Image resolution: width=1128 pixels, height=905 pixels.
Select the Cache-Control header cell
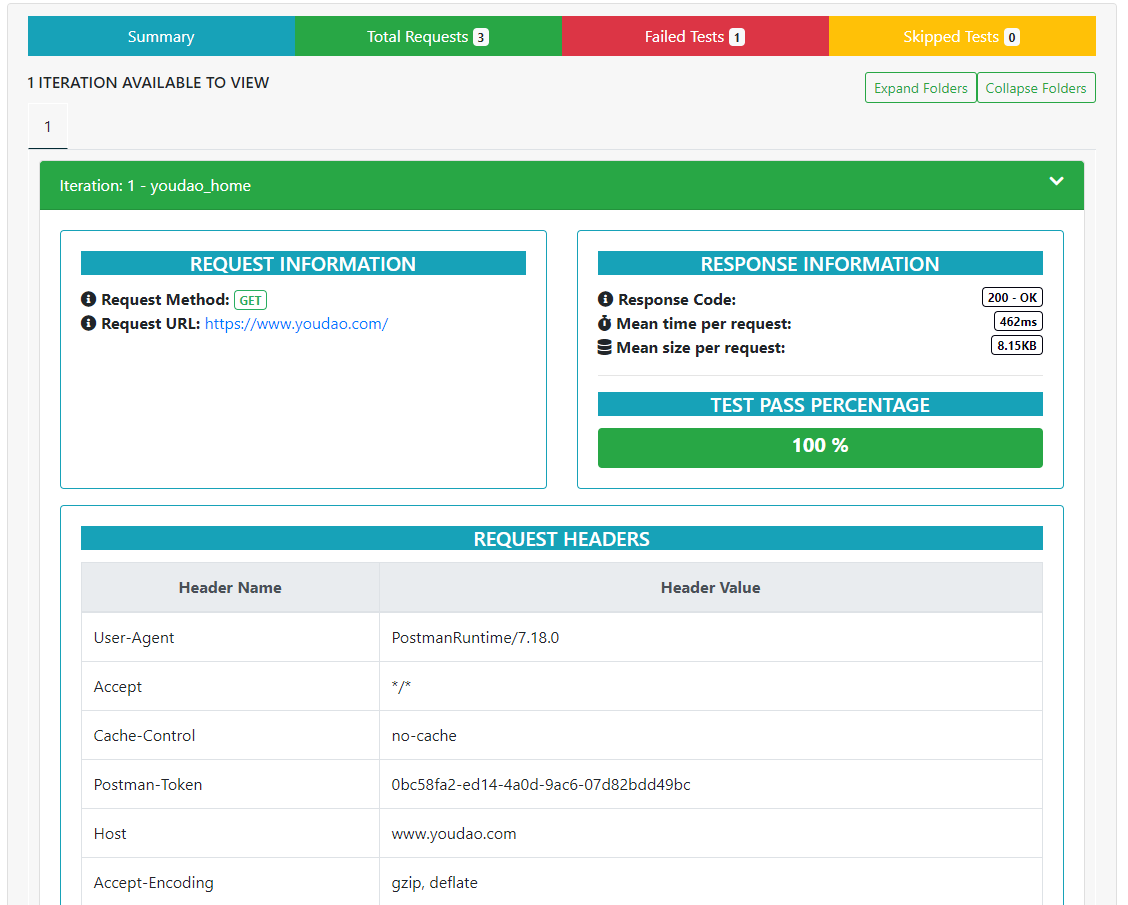(230, 735)
